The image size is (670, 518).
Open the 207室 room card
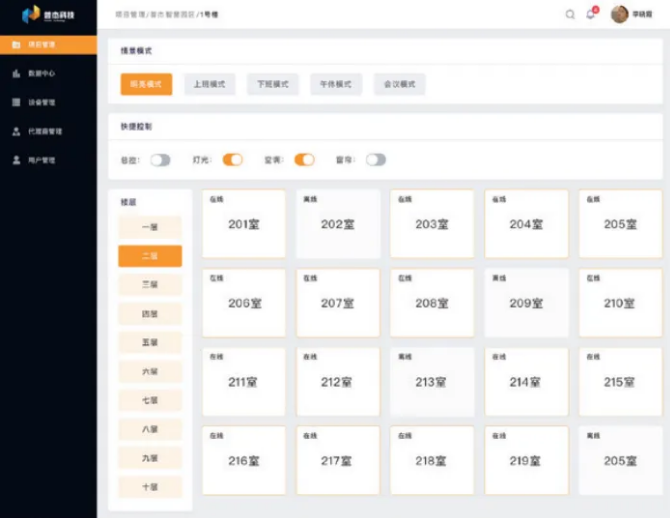coord(338,303)
